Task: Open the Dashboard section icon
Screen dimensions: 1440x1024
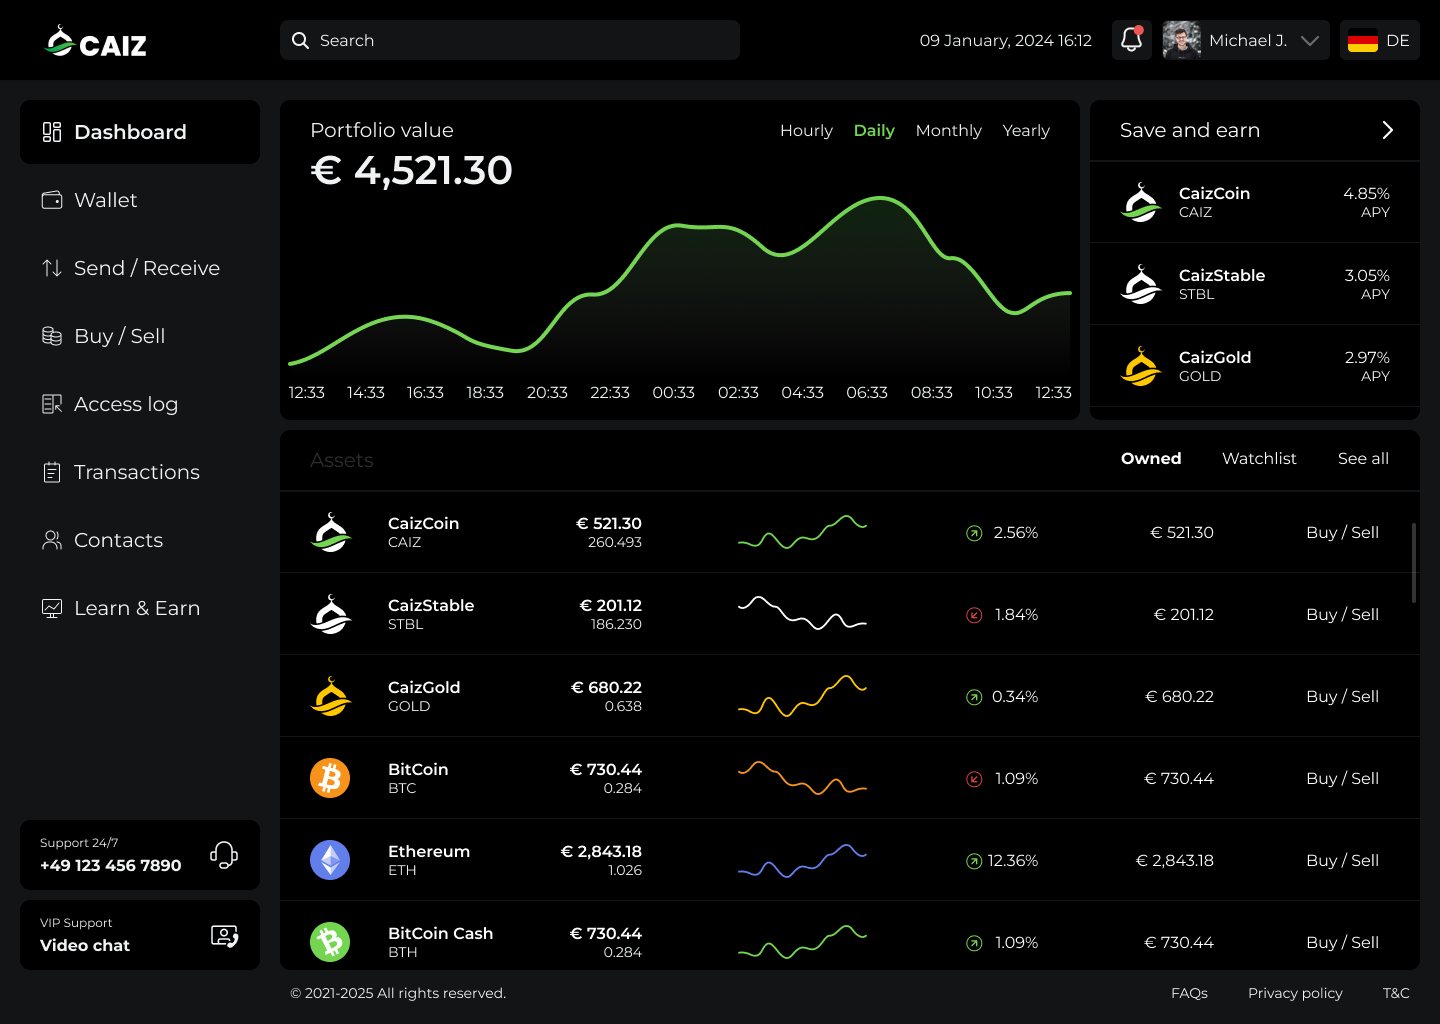Action: [51, 131]
